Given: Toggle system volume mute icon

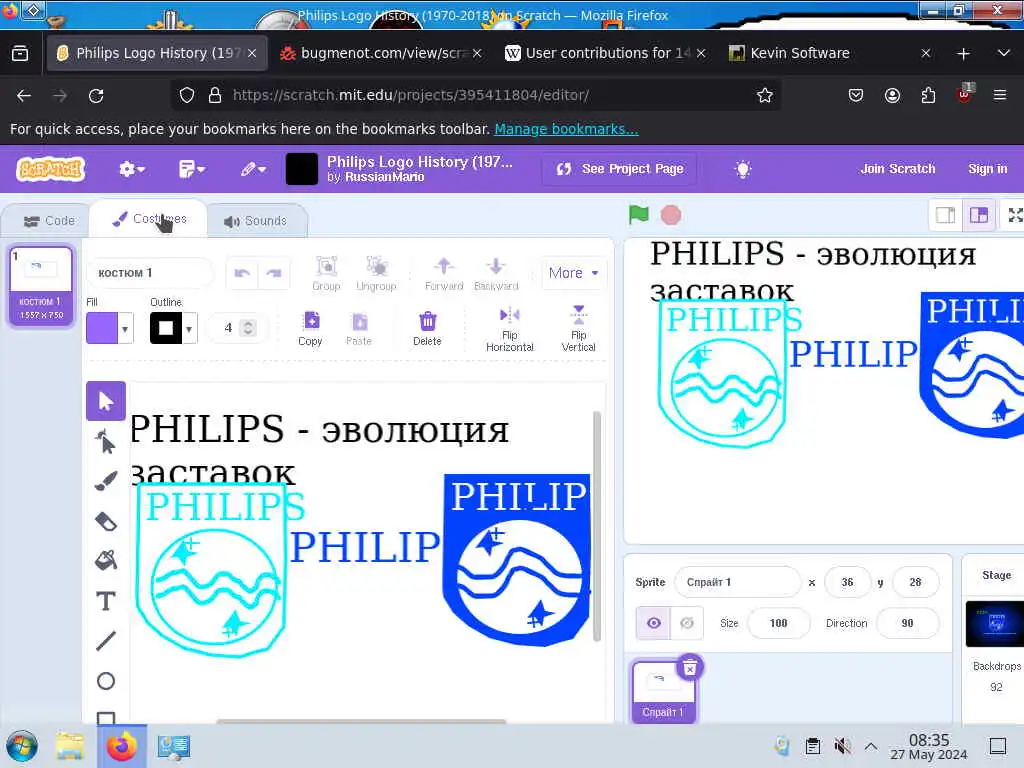Looking at the screenshot, I should point(842,746).
